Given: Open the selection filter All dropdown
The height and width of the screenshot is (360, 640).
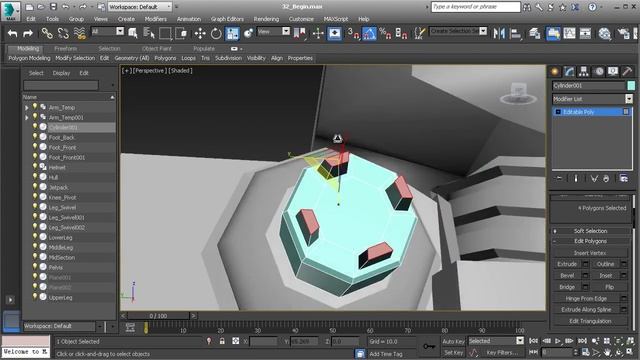Looking at the screenshot, I should point(107,31).
